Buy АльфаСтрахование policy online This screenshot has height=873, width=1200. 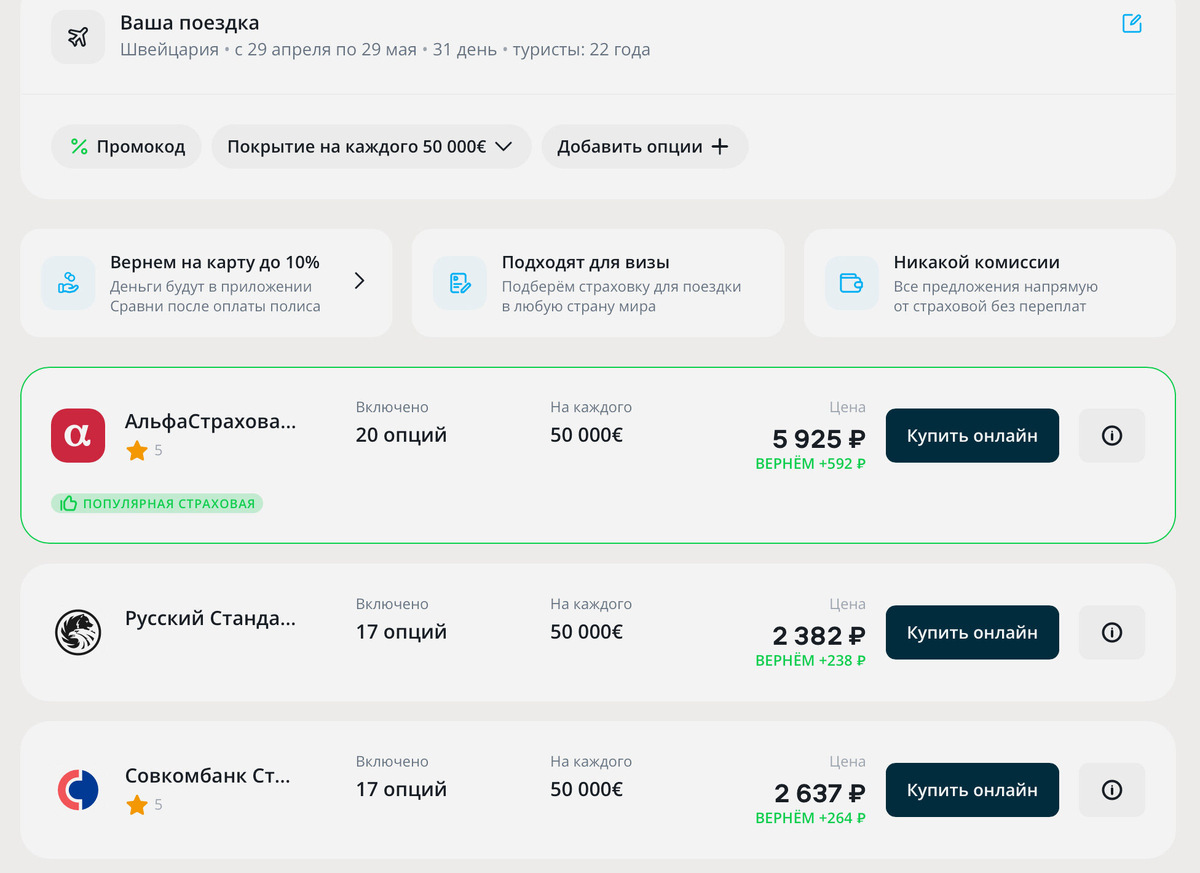(x=971, y=435)
